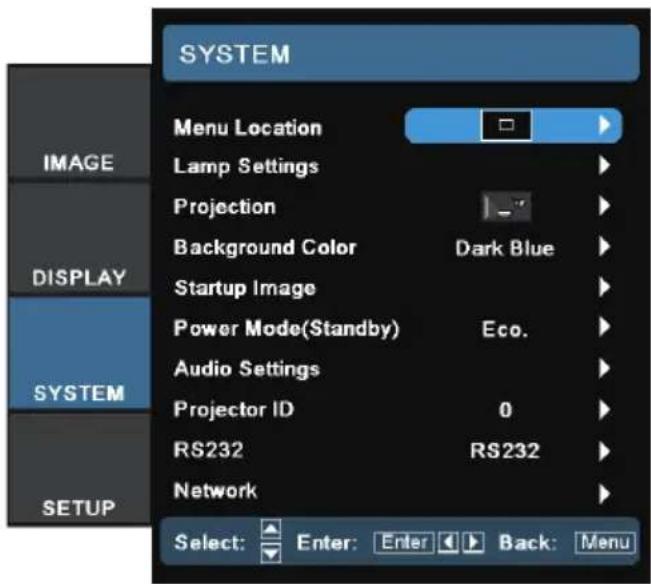Select the Projector ID label
This screenshot has width=651, height=584.
234,409
